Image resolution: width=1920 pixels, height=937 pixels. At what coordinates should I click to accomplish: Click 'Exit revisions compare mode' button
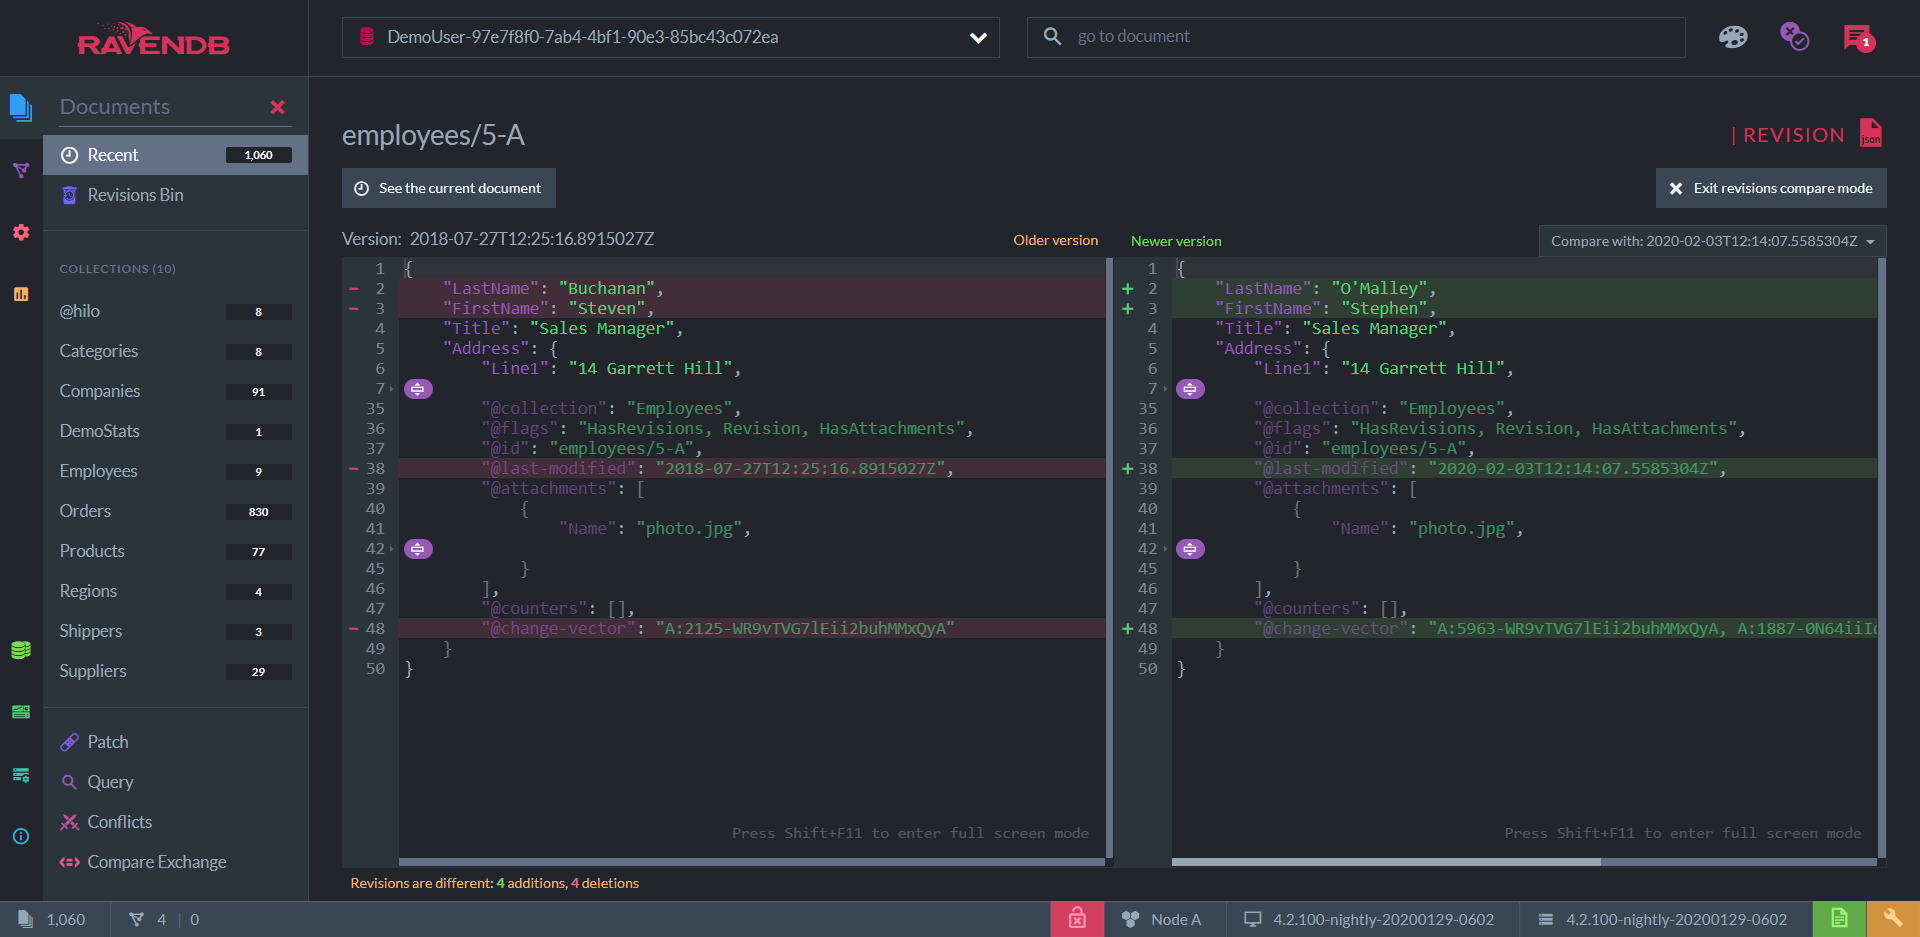[x=1771, y=188]
